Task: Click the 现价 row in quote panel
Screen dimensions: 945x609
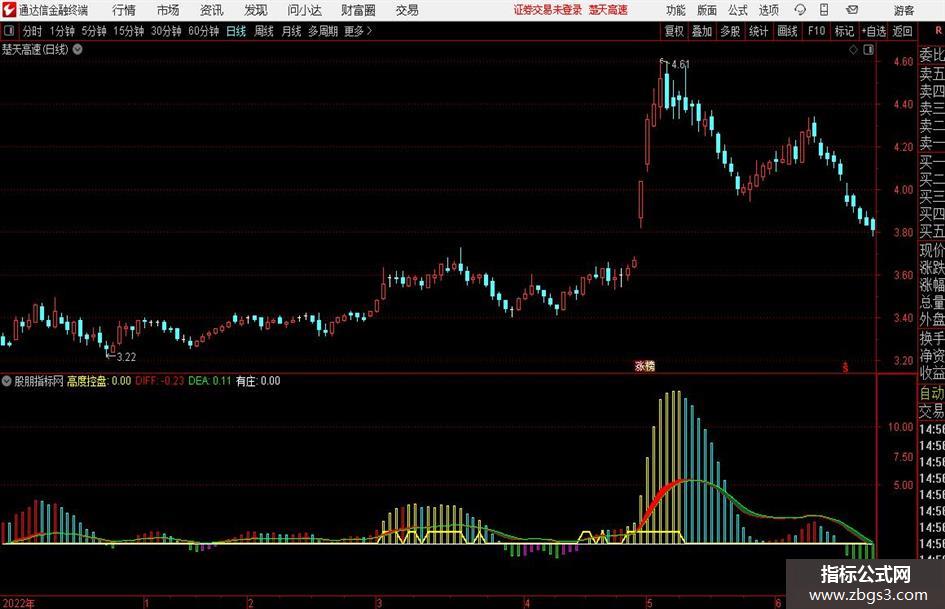Action: [932, 250]
